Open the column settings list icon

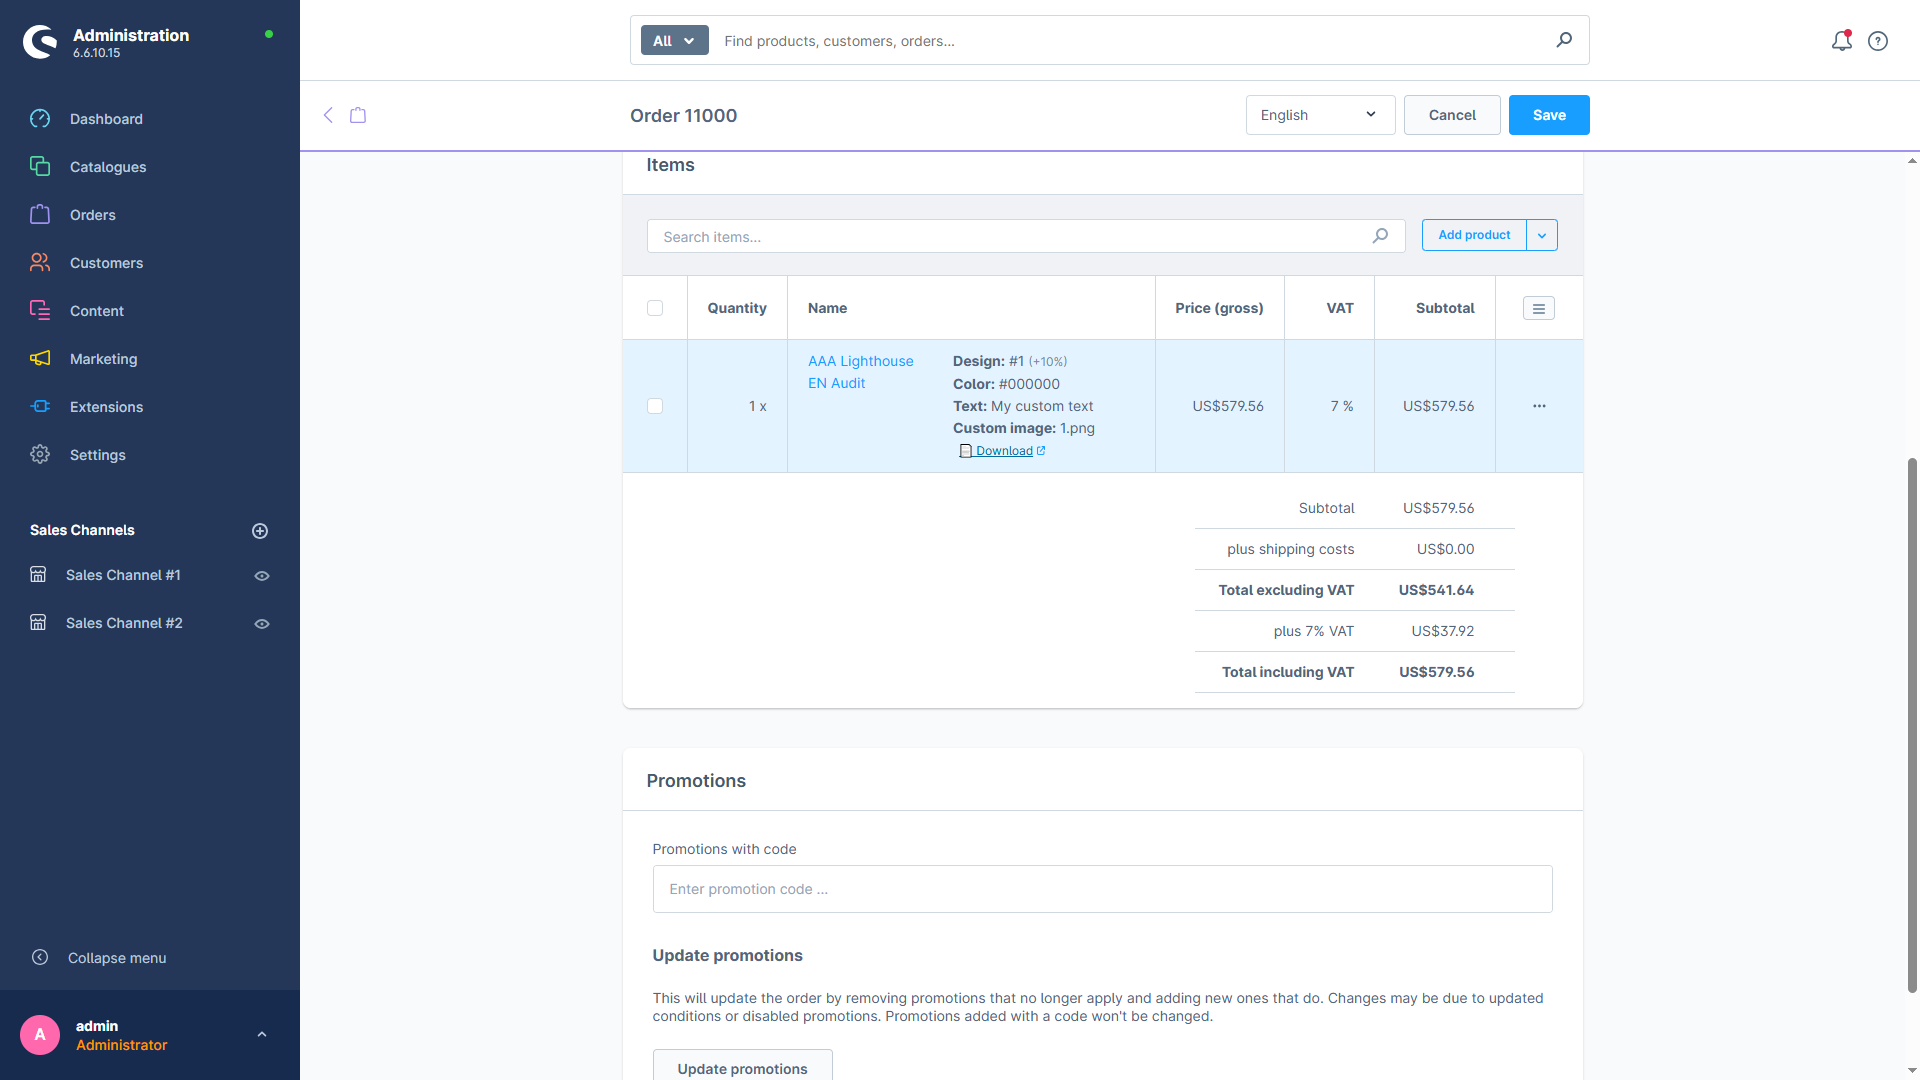[1539, 309]
